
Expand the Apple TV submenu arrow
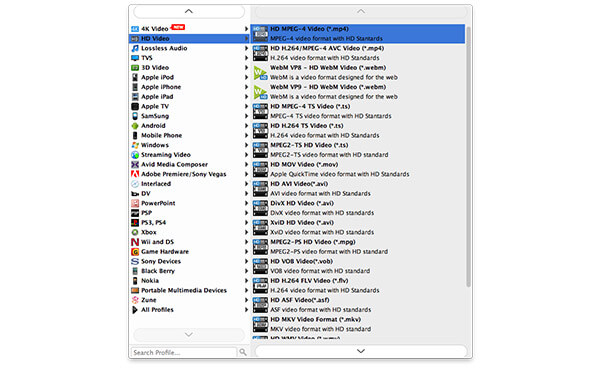[246, 106]
